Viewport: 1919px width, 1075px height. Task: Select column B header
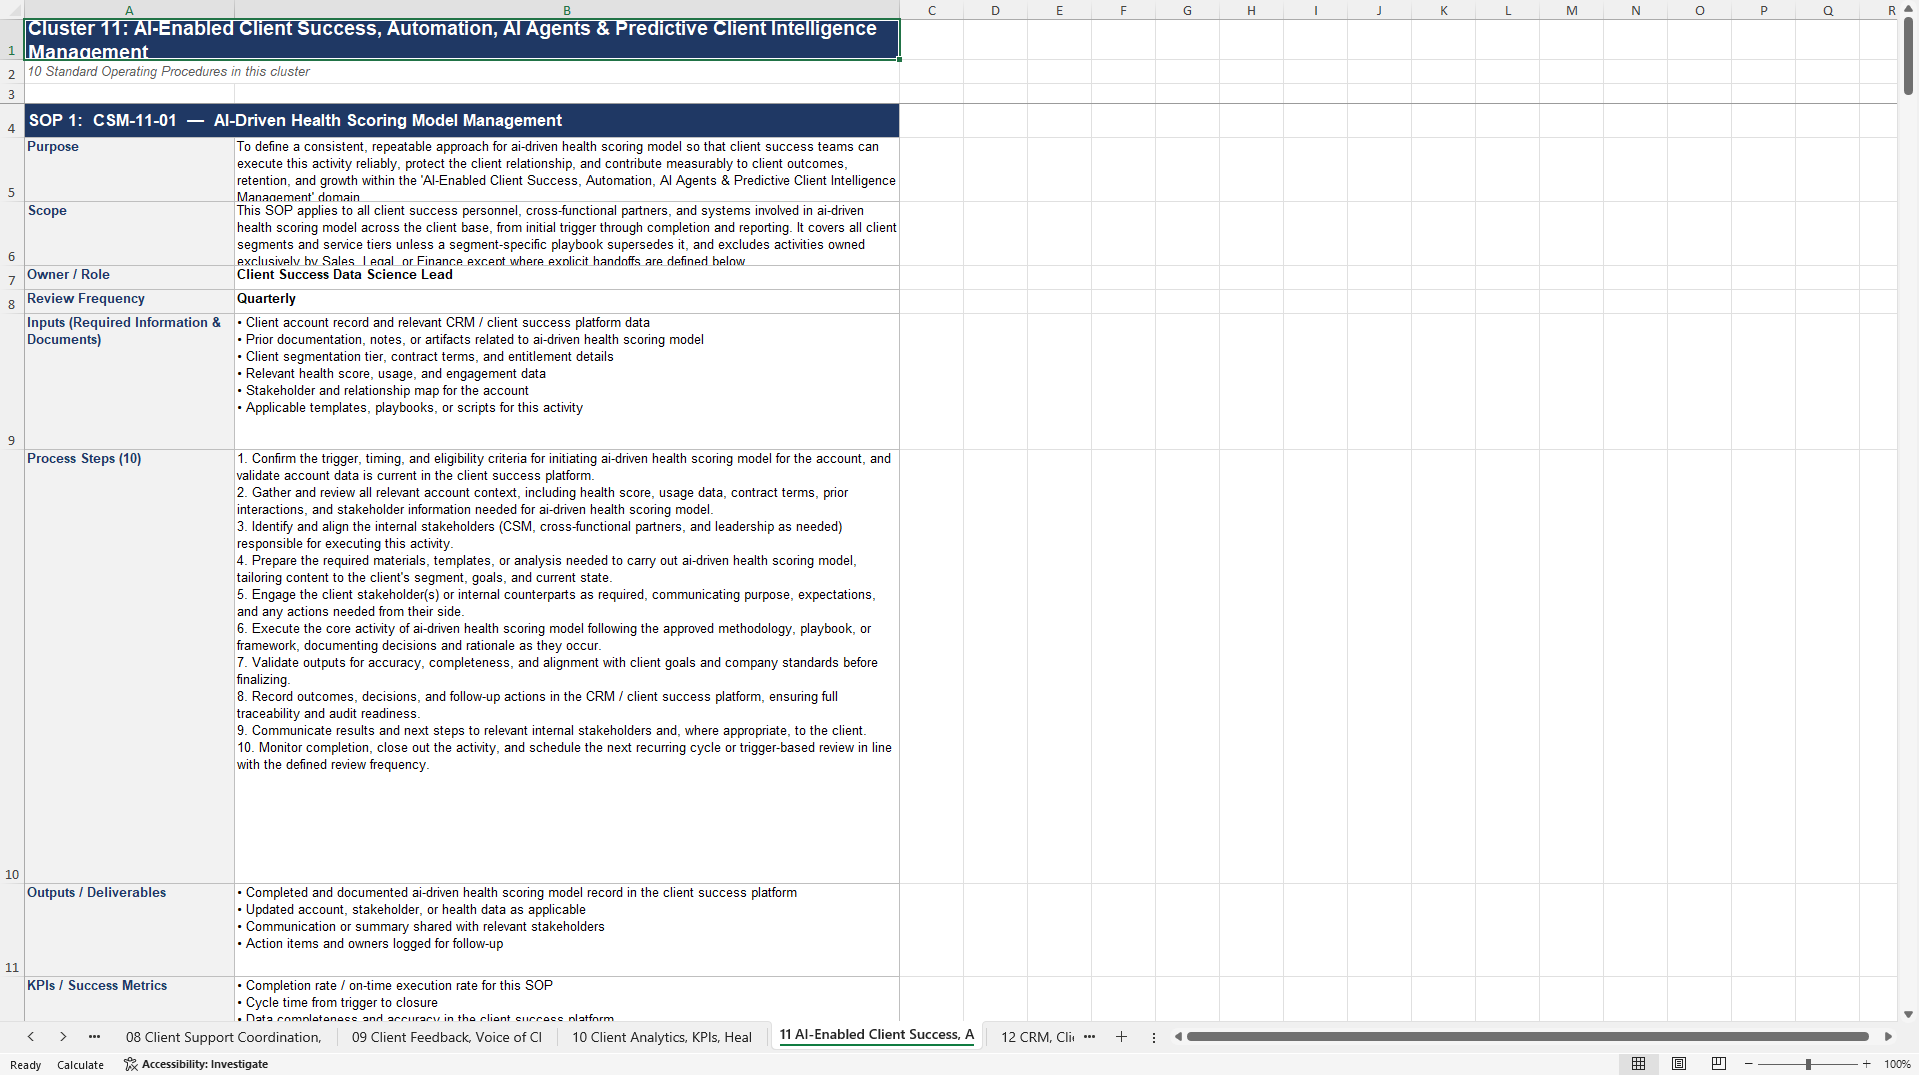tap(566, 10)
